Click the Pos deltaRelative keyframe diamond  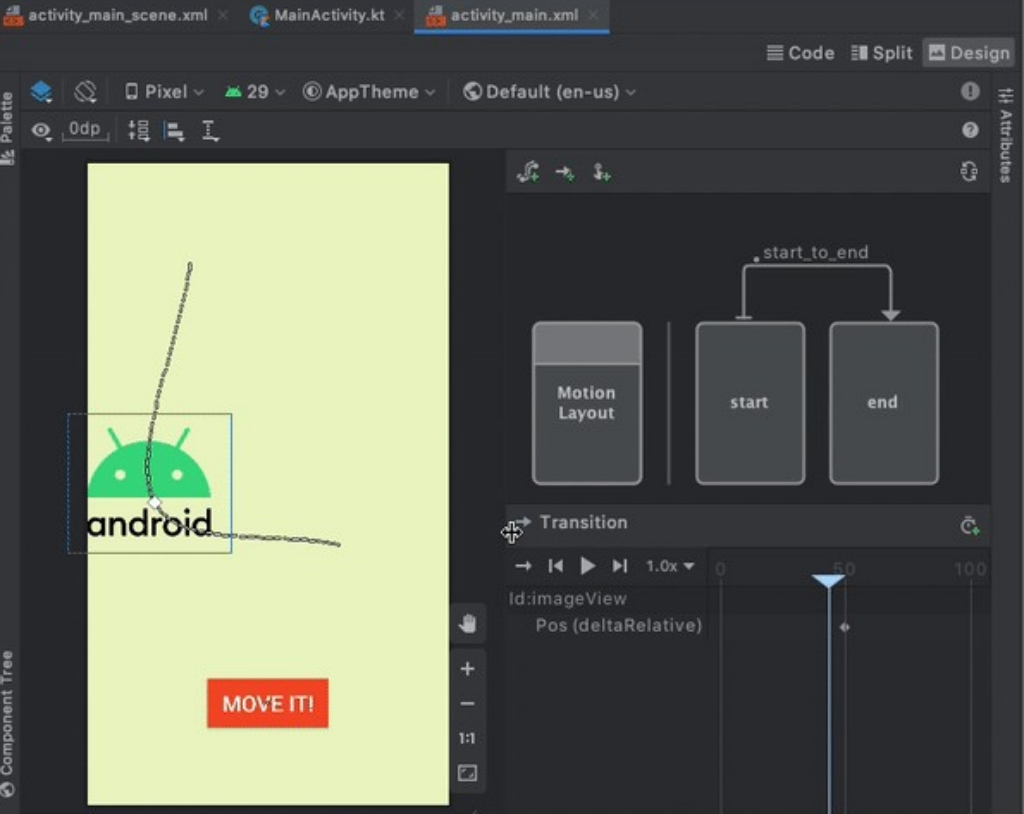(x=844, y=626)
